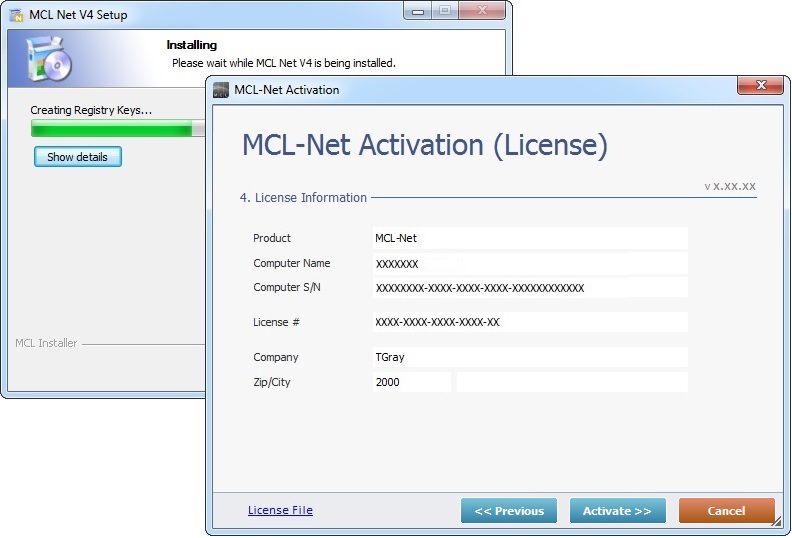
Task: Click the Product field showing MCL-Net
Action: click(x=530, y=238)
